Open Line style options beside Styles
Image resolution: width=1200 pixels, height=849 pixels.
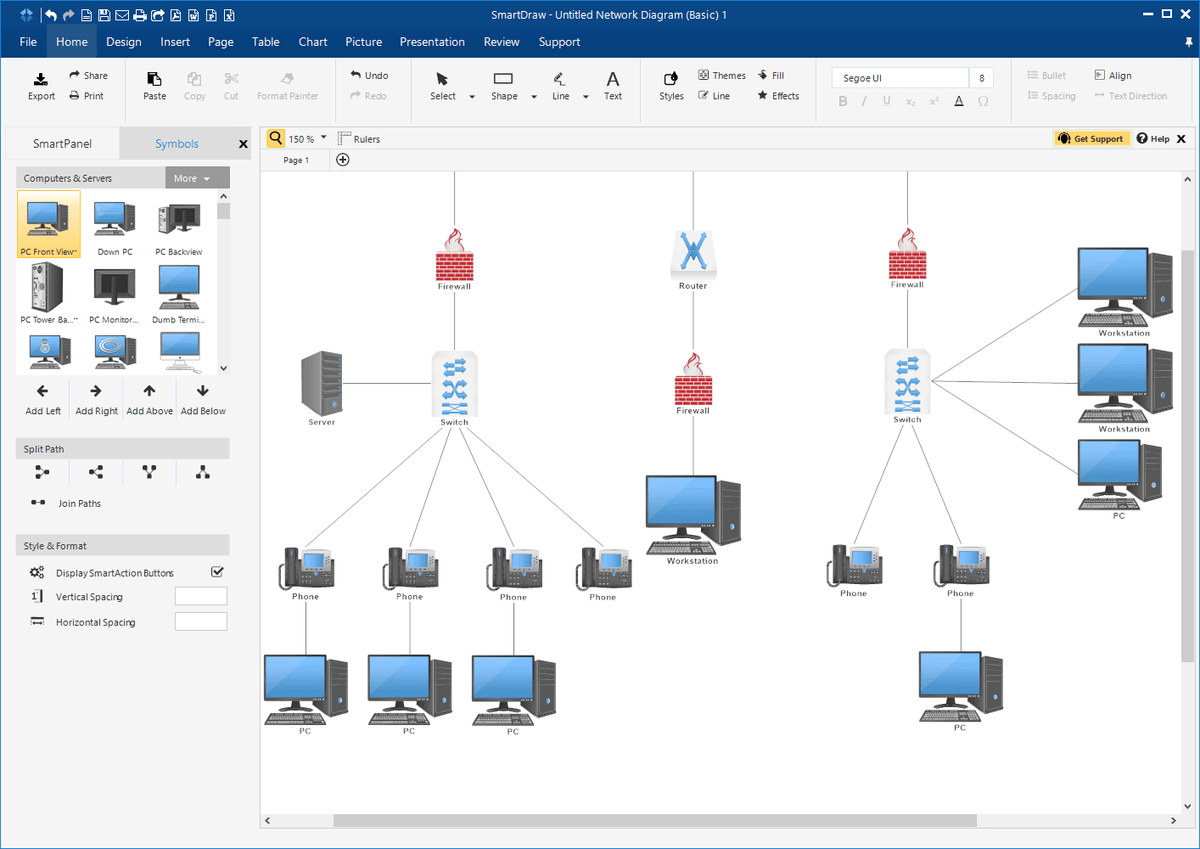[714, 96]
